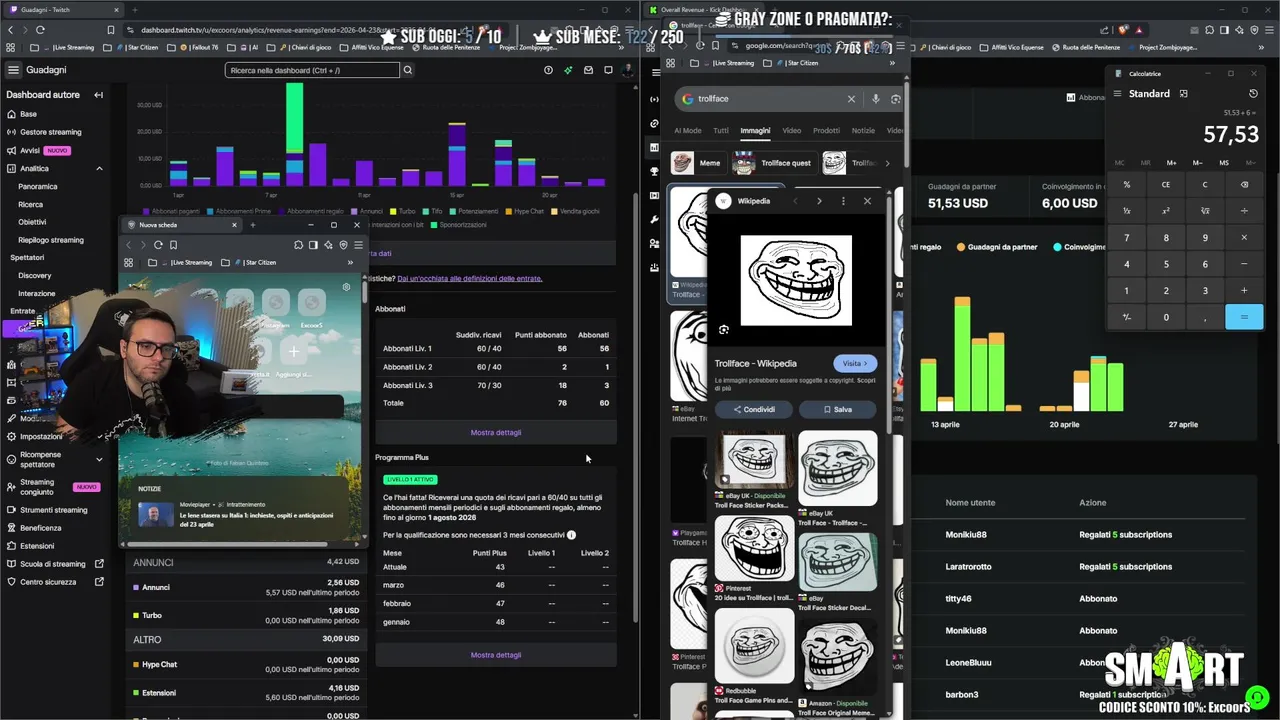This screenshot has height=720, width=1280.
Task: Open the three-dot menu in Wikipedia preview
Action: 843,201
